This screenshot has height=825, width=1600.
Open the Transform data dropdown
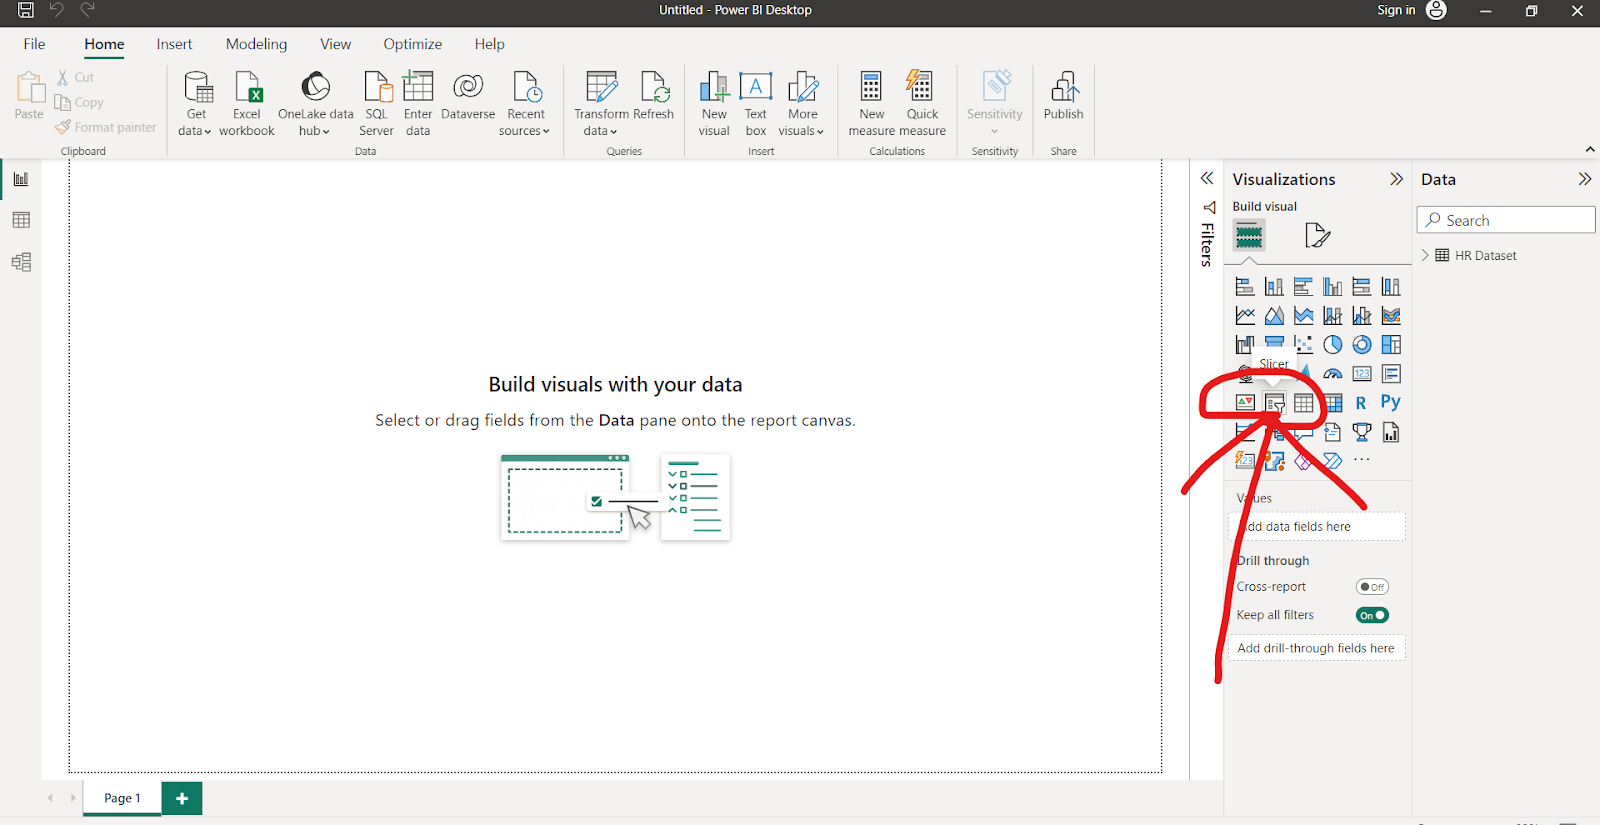pos(601,104)
